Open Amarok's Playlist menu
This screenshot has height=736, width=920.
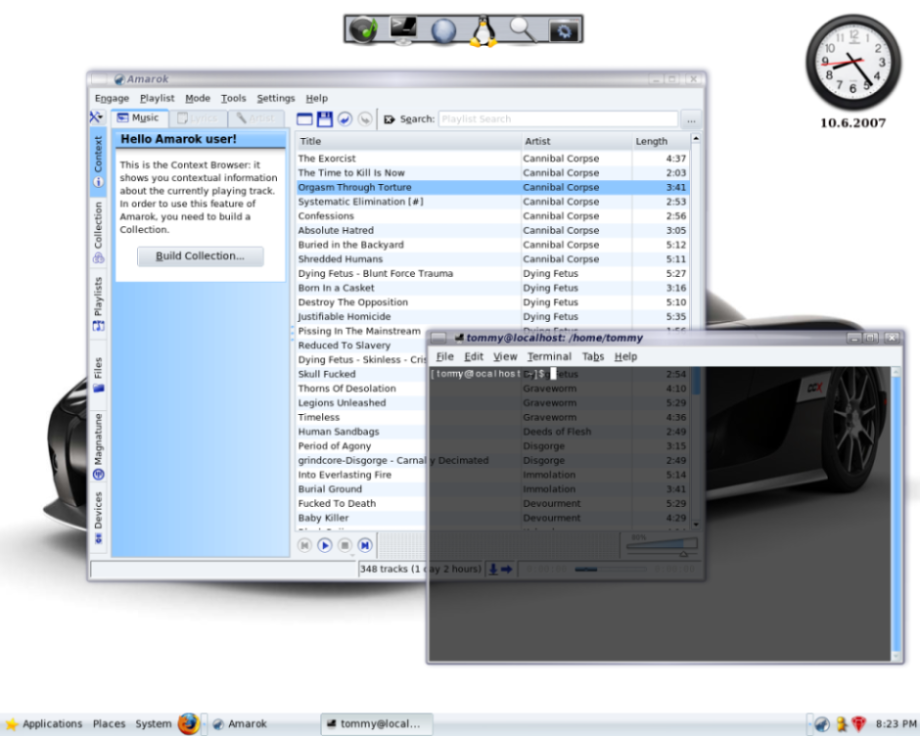coord(157,98)
